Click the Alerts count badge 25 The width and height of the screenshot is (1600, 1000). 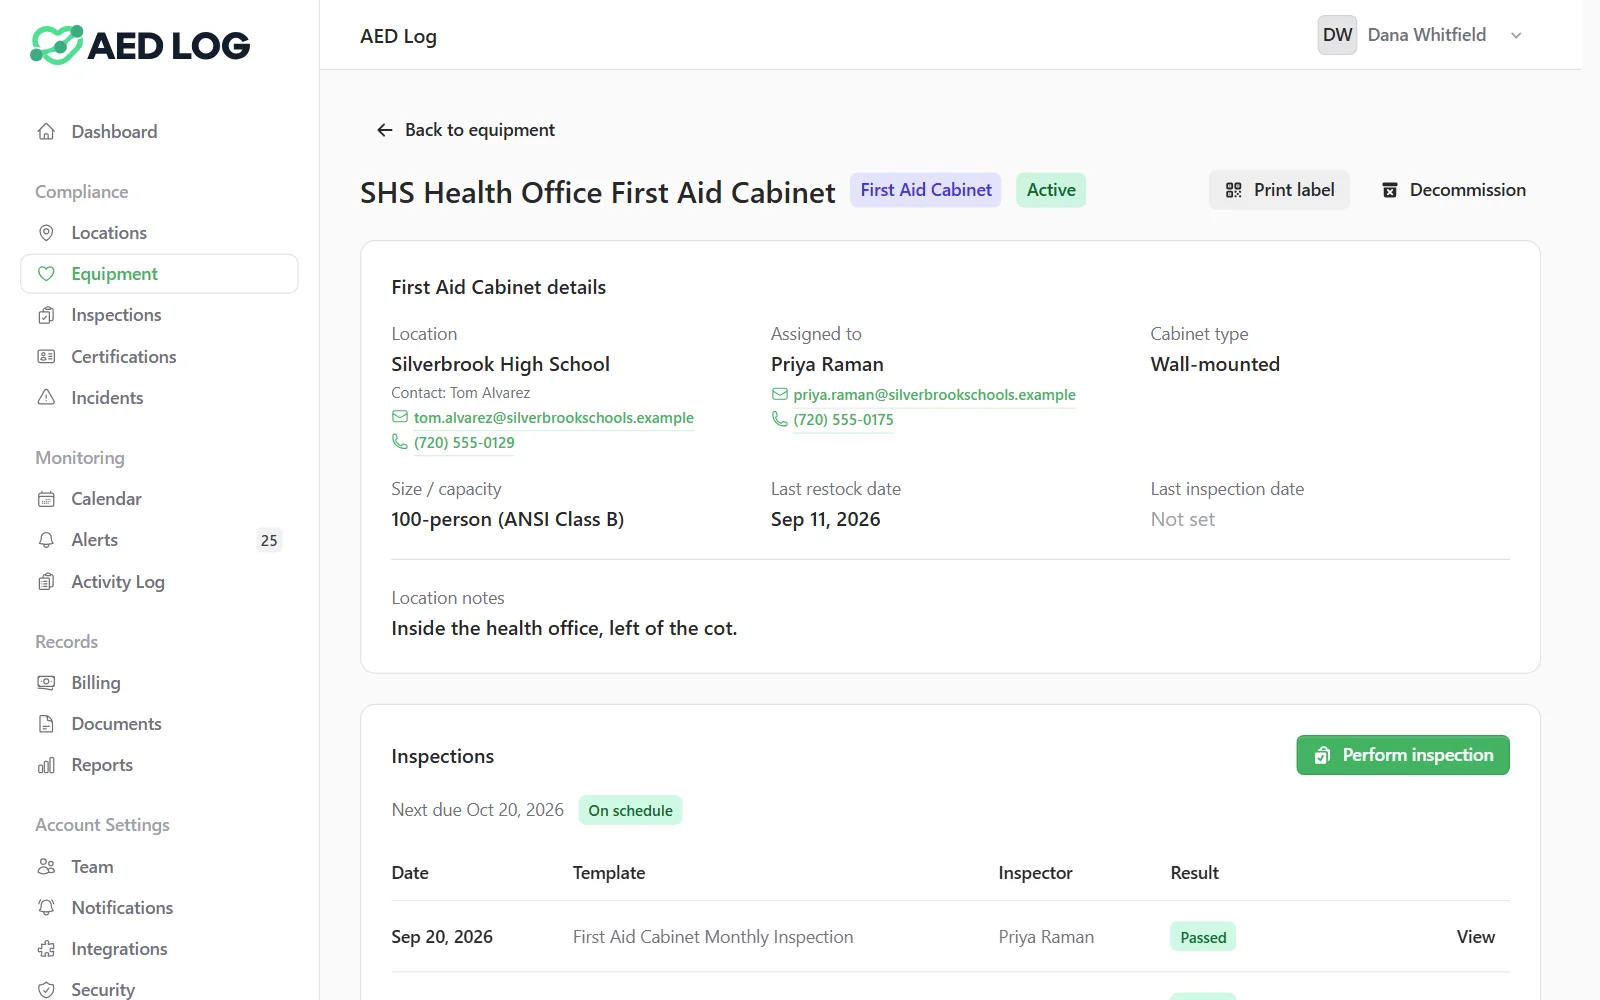tap(269, 540)
